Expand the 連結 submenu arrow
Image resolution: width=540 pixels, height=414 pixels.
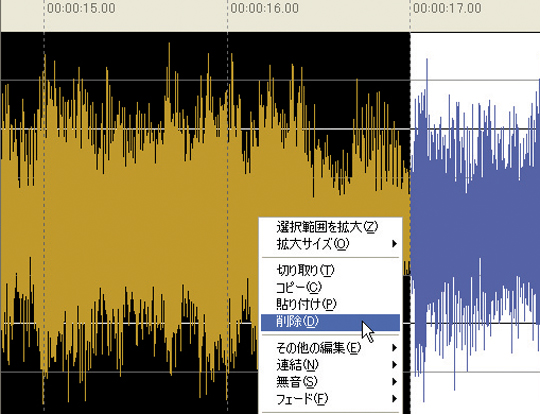click(x=394, y=365)
